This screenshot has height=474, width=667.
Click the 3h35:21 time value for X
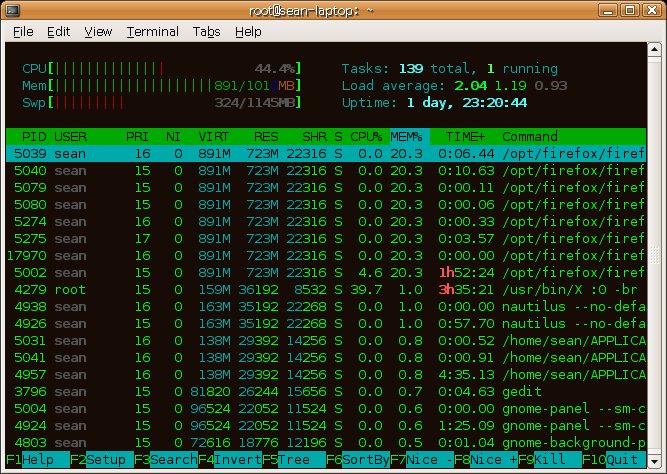[x=466, y=290]
